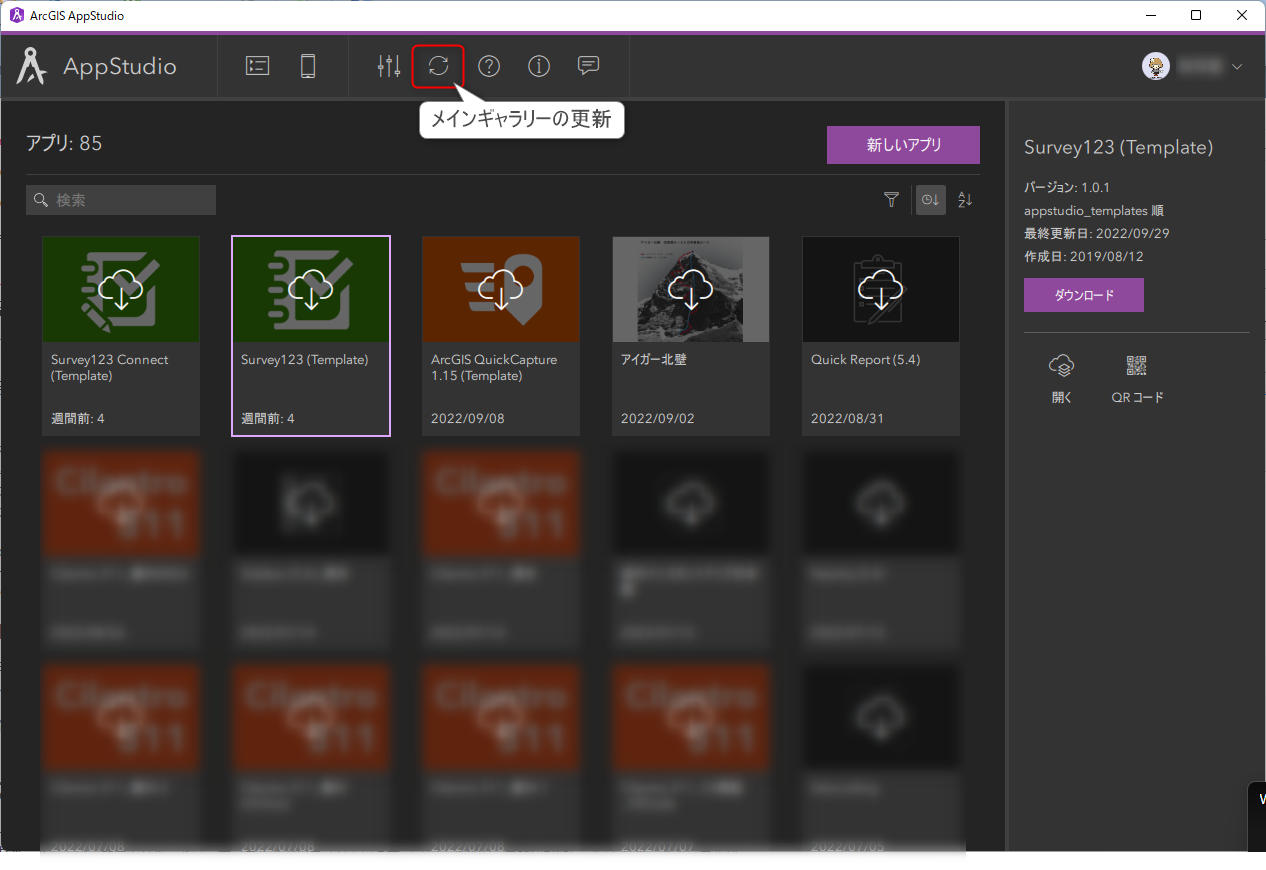Viewport: 1266px width, 870px height.
Task: Click the 2022/09/08 date on QuickCapture card
Action: tap(468, 418)
